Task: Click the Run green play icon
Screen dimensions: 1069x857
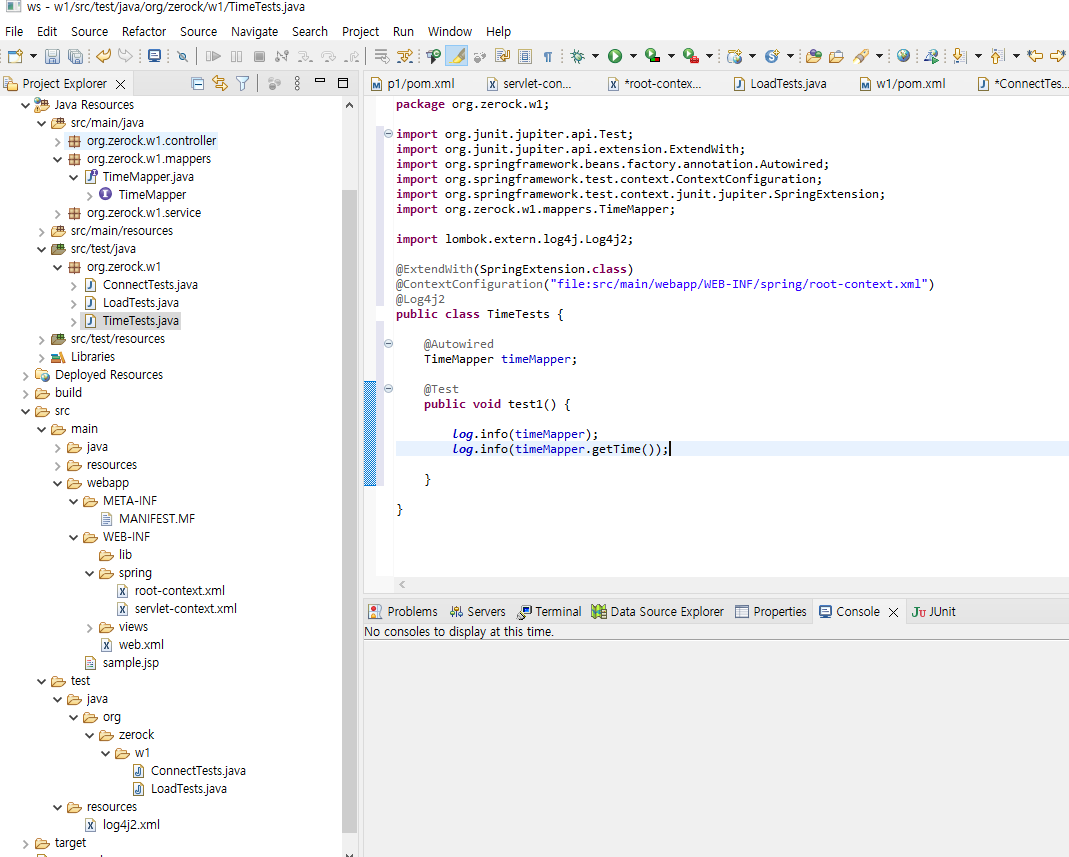Action: tap(615, 57)
